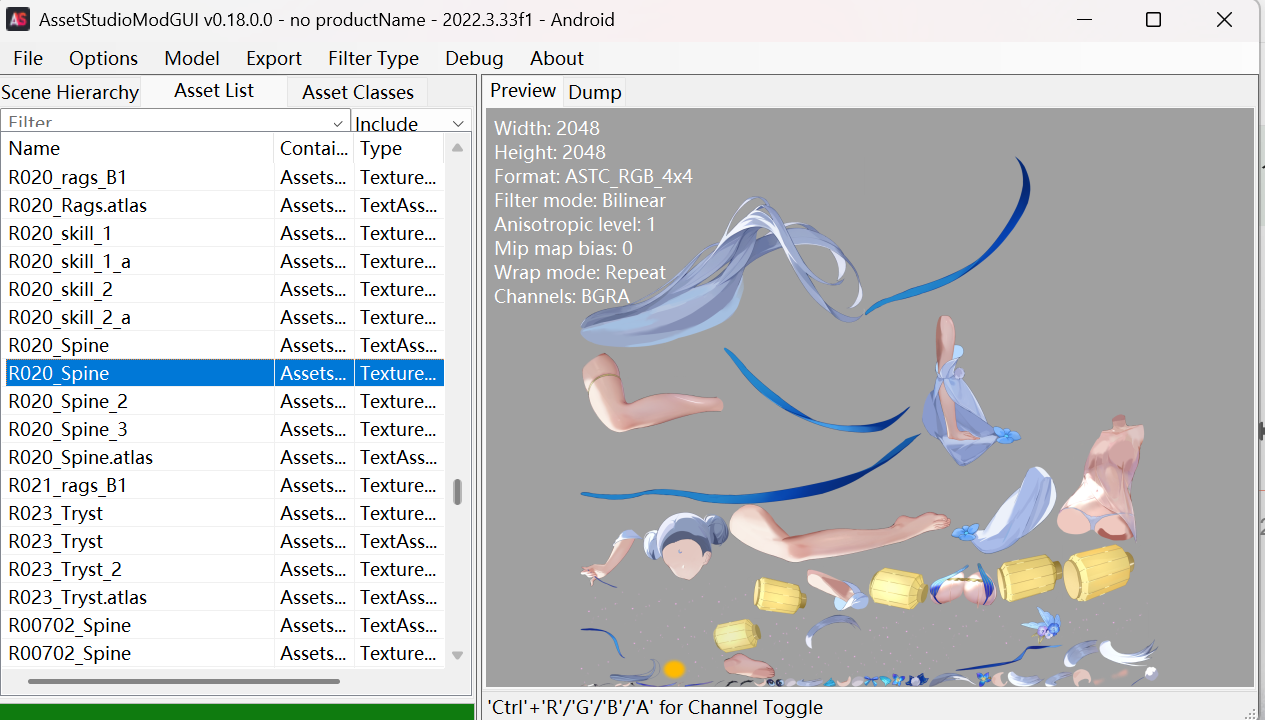This screenshot has height=720, width=1265.
Task: Switch to the Dump tab
Action: (x=595, y=92)
